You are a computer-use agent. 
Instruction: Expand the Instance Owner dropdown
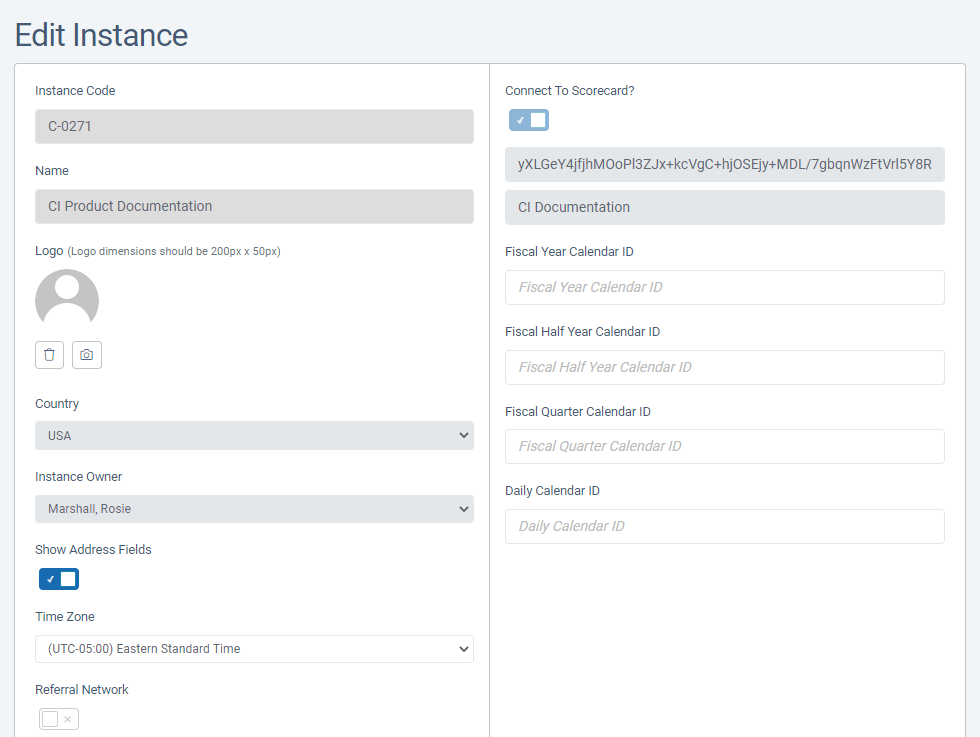tap(254, 509)
